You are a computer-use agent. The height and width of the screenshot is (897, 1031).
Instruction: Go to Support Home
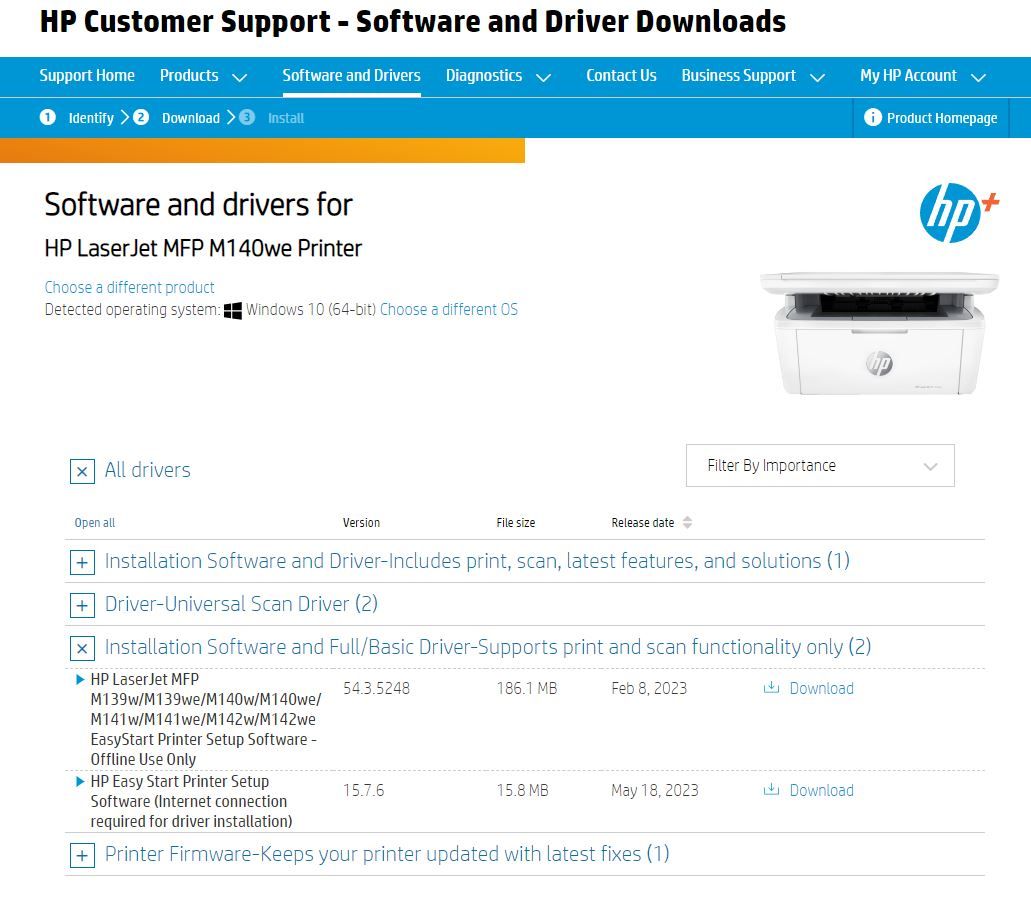point(87,76)
